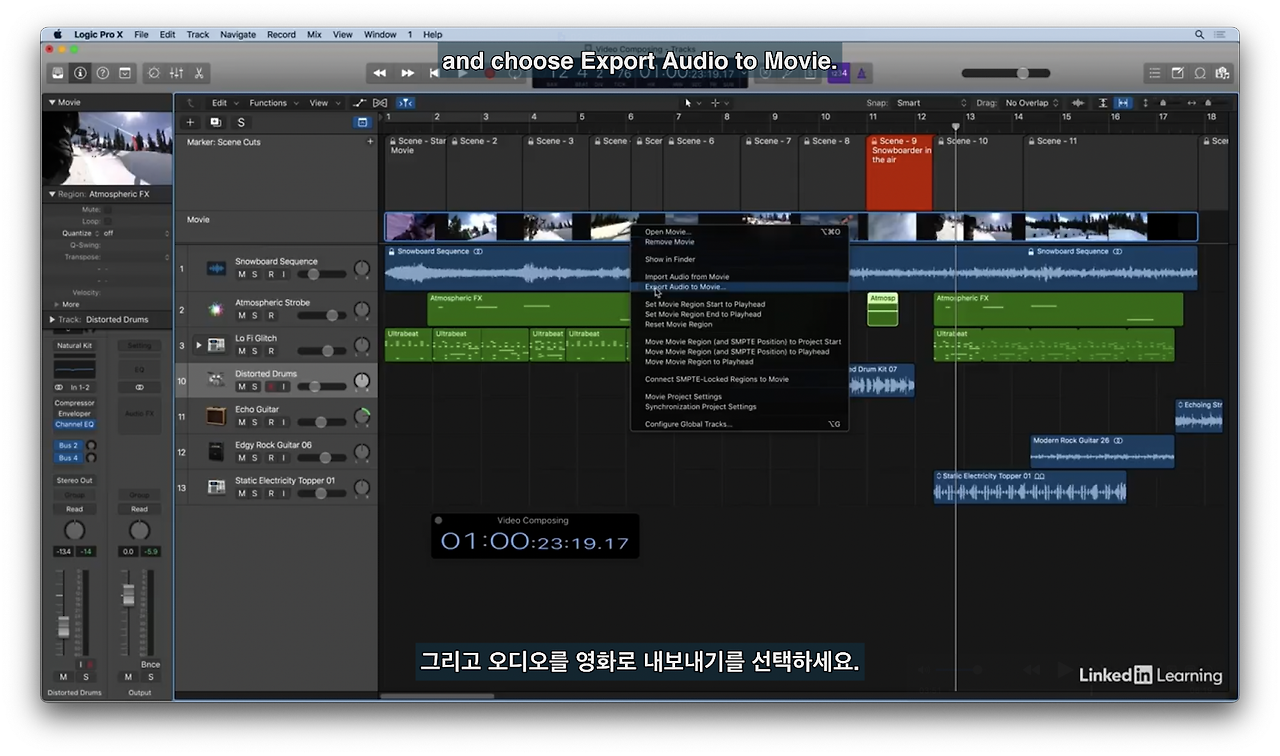The height and width of the screenshot is (756, 1280).
Task: Choose Configure Global Tracks entry
Action: click(x=739, y=424)
